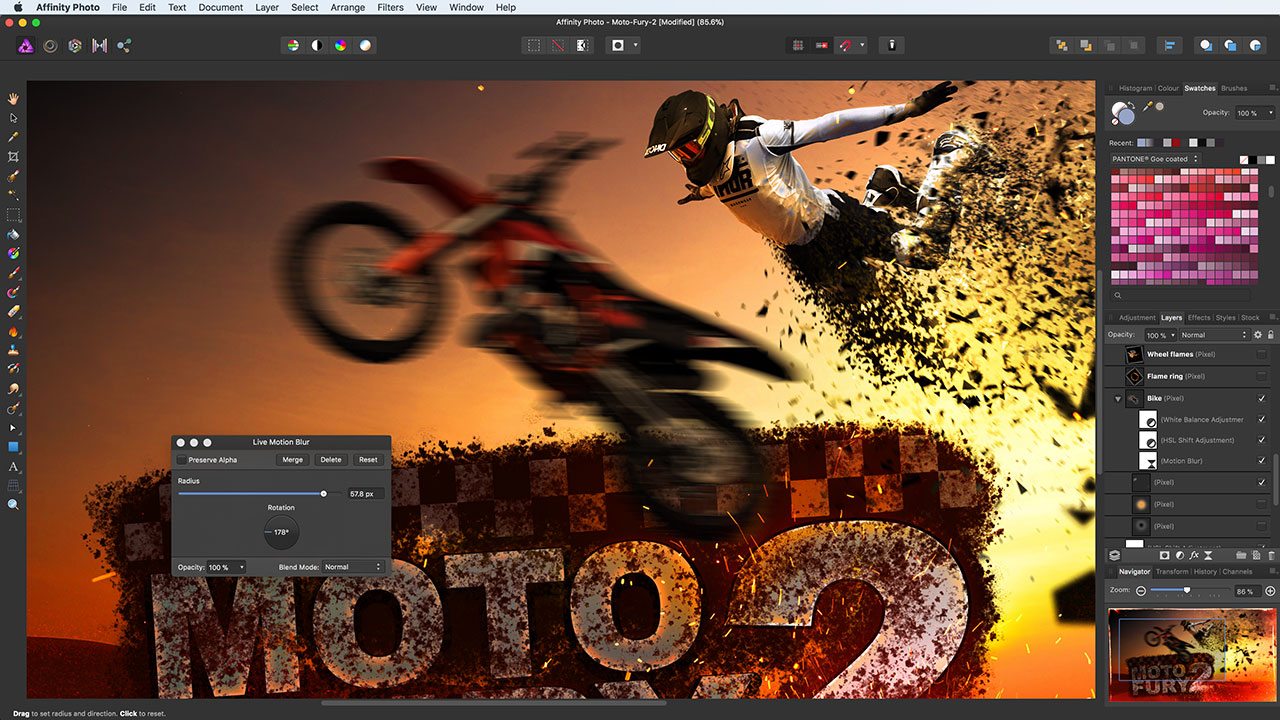Delete layer using the trash icon
Screen dimensions: 1280x720
(1271, 555)
